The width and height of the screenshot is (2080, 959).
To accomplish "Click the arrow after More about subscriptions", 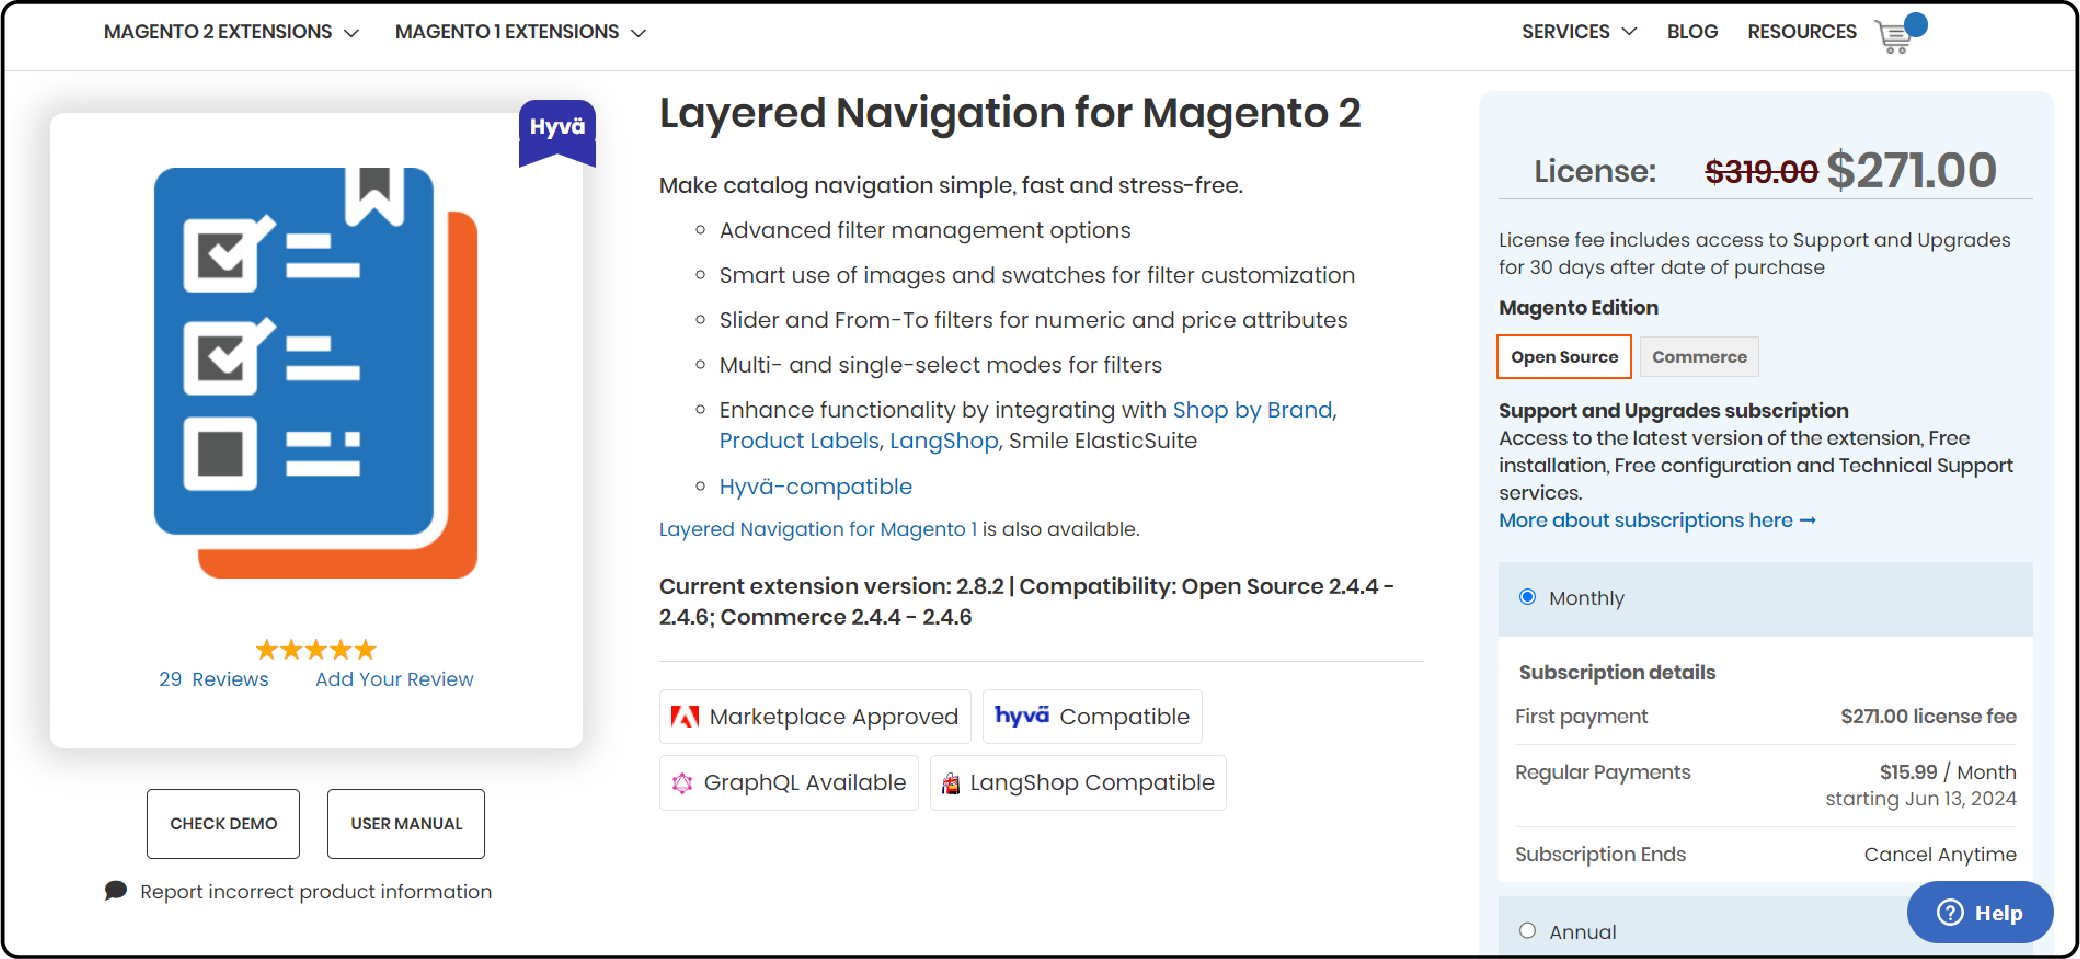I will (1808, 520).
